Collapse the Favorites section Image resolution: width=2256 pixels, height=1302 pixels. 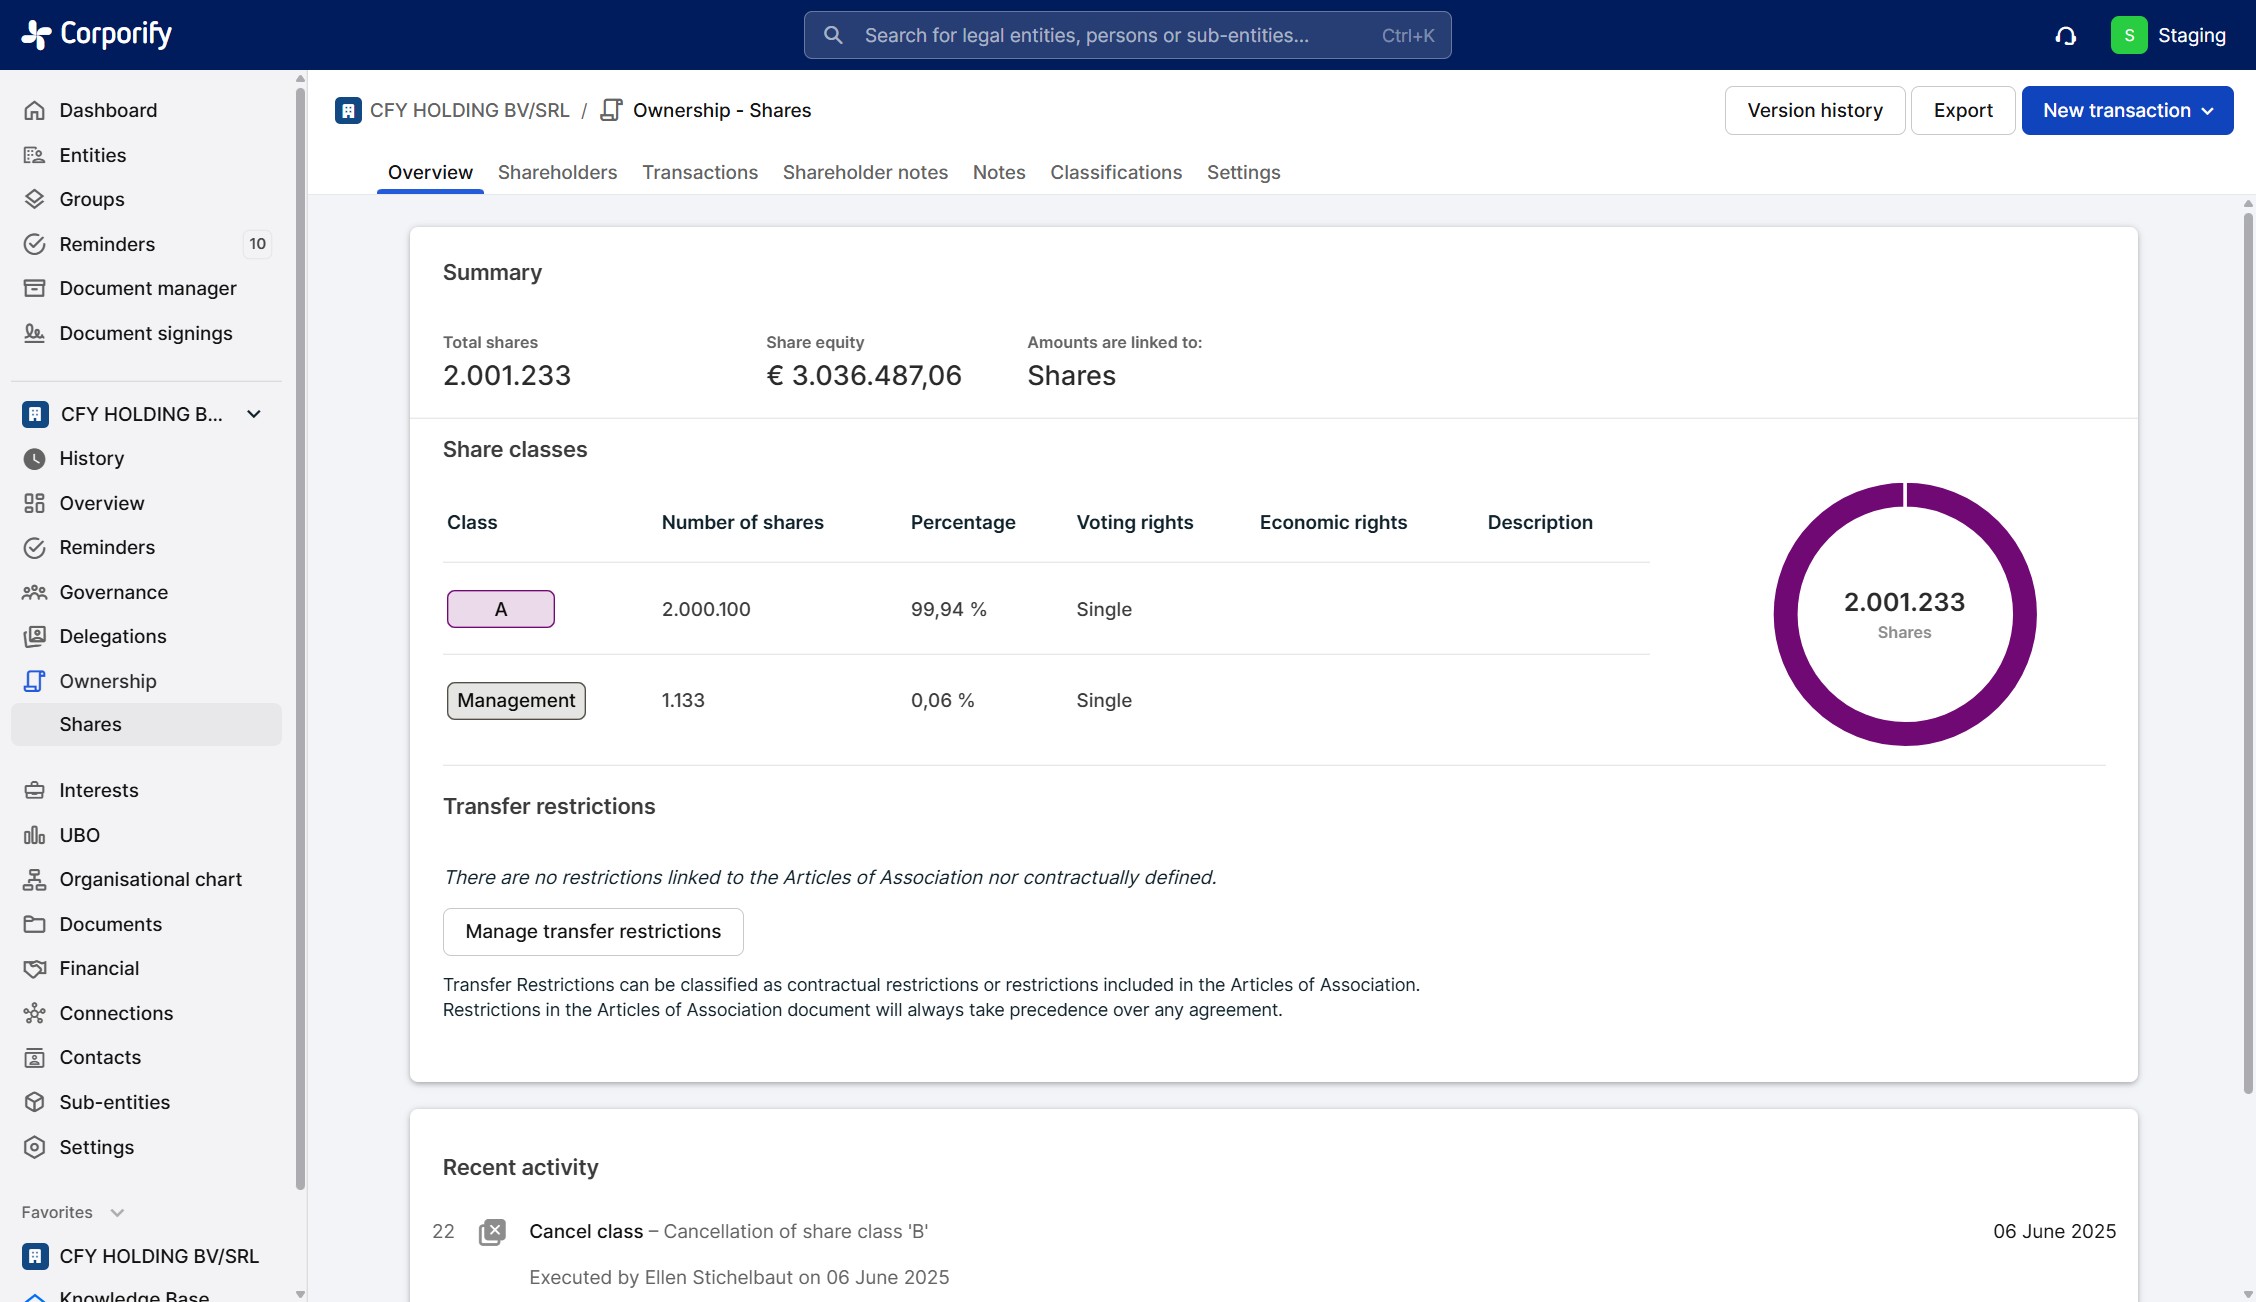(x=117, y=1212)
